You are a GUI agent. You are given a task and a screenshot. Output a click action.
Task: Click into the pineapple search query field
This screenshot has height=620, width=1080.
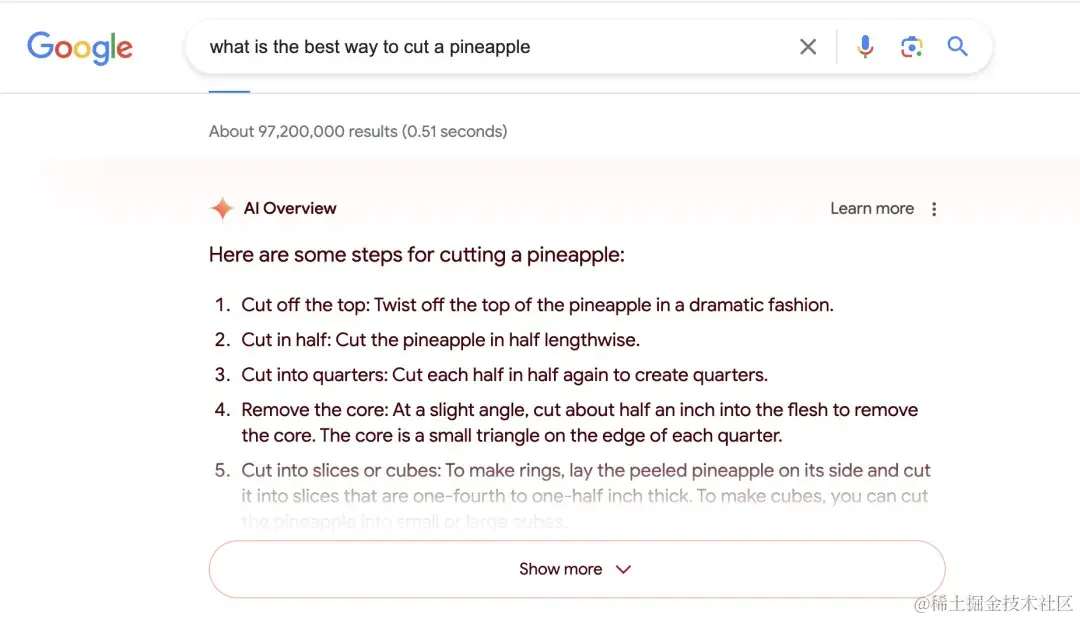[x=480, y=47]
